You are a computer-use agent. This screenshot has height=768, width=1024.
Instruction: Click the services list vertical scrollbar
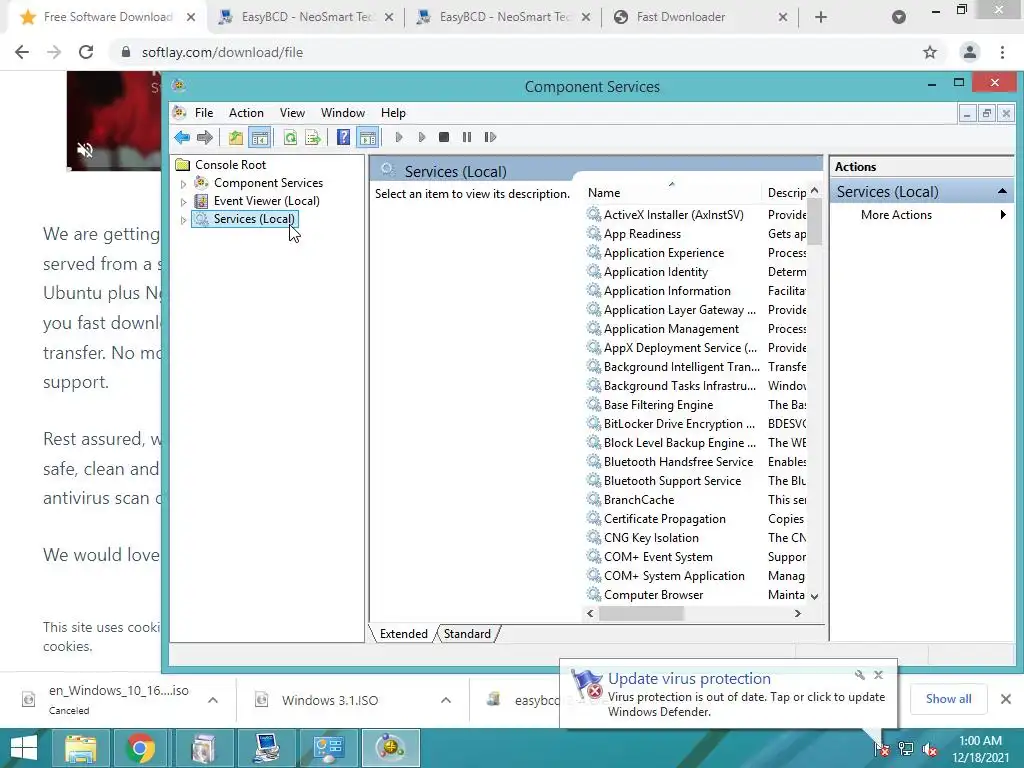[814, 221]
